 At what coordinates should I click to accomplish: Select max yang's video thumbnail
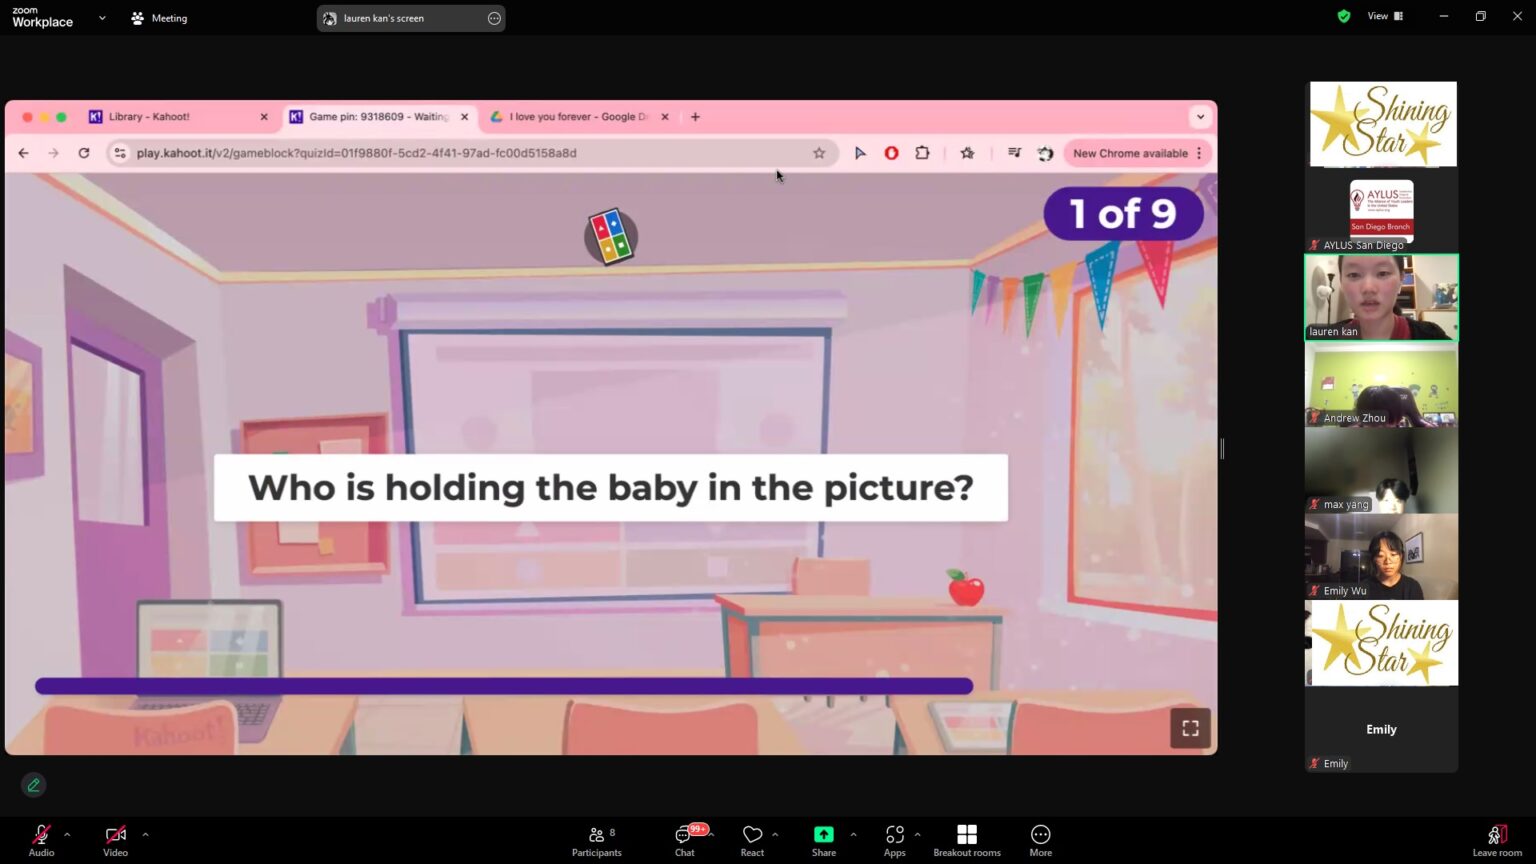[1381, 470]
